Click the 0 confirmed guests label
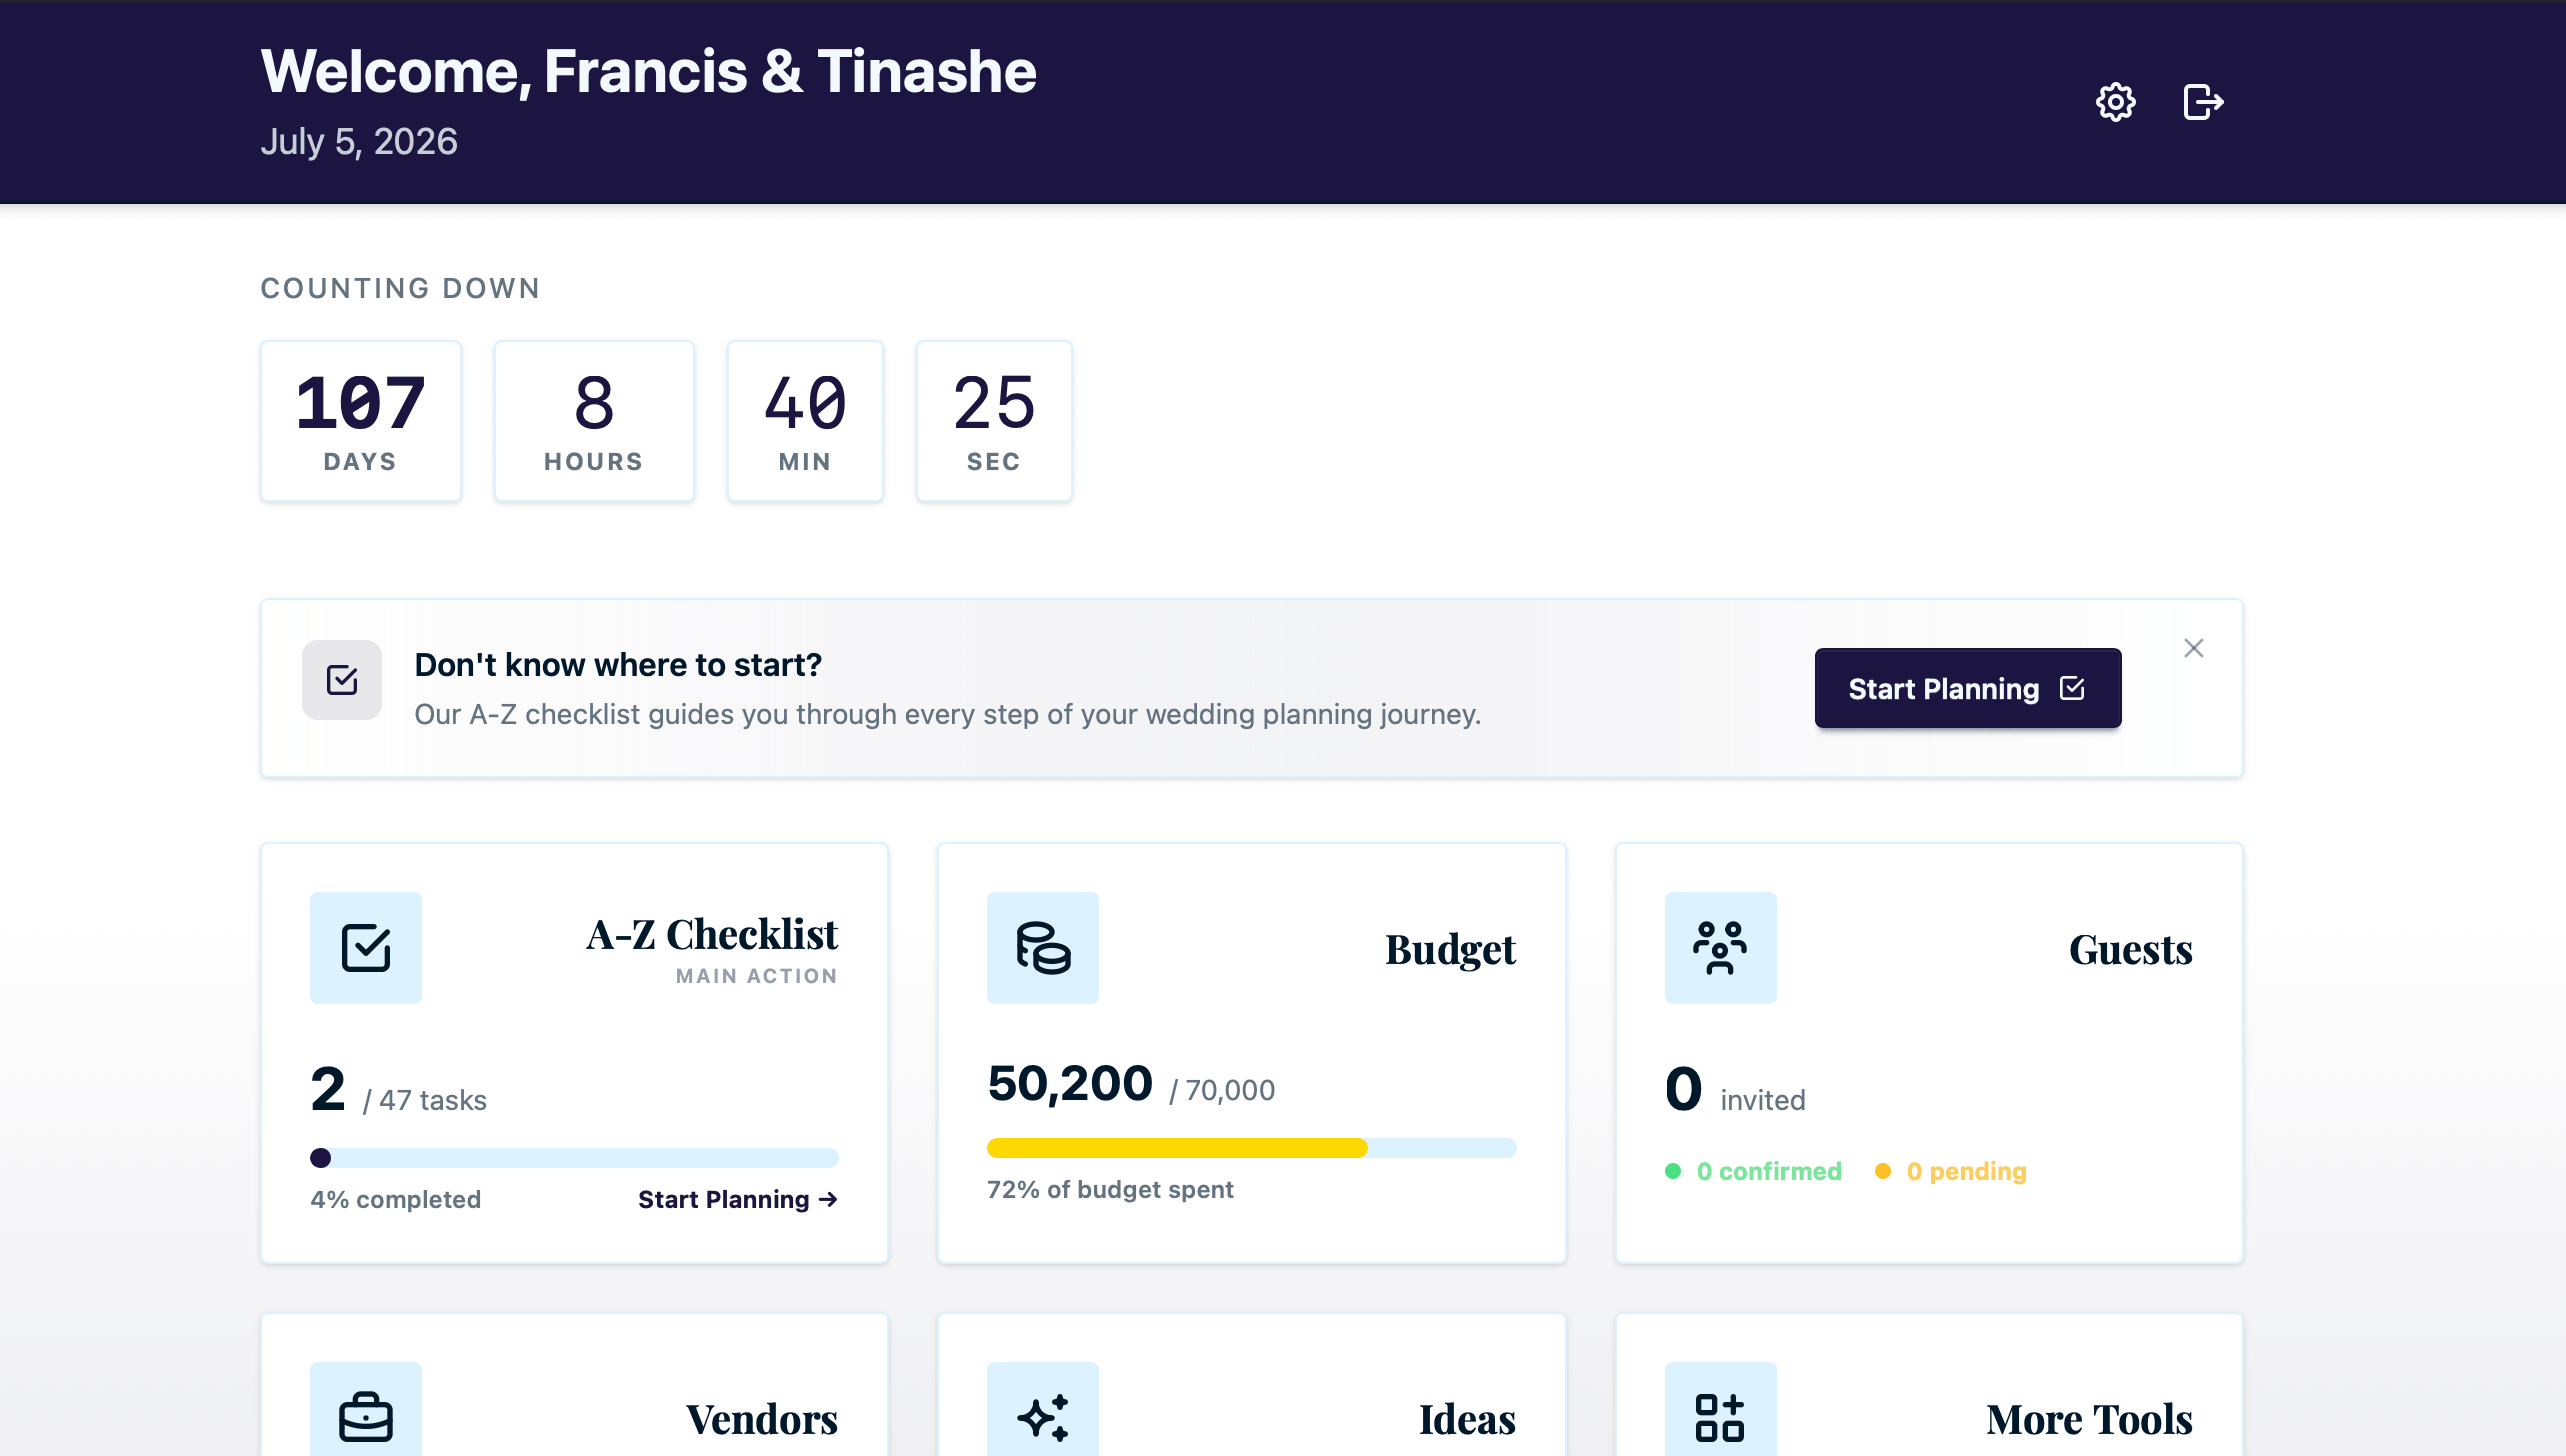This screenshot has height=1456, width=2566. (1768, 1171)
